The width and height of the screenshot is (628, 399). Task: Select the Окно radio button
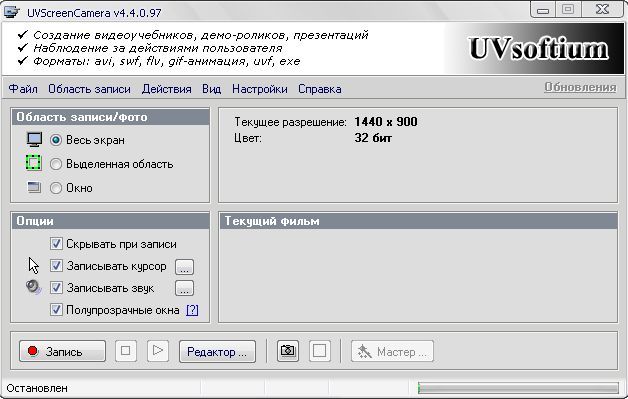(x=56, y=188)
